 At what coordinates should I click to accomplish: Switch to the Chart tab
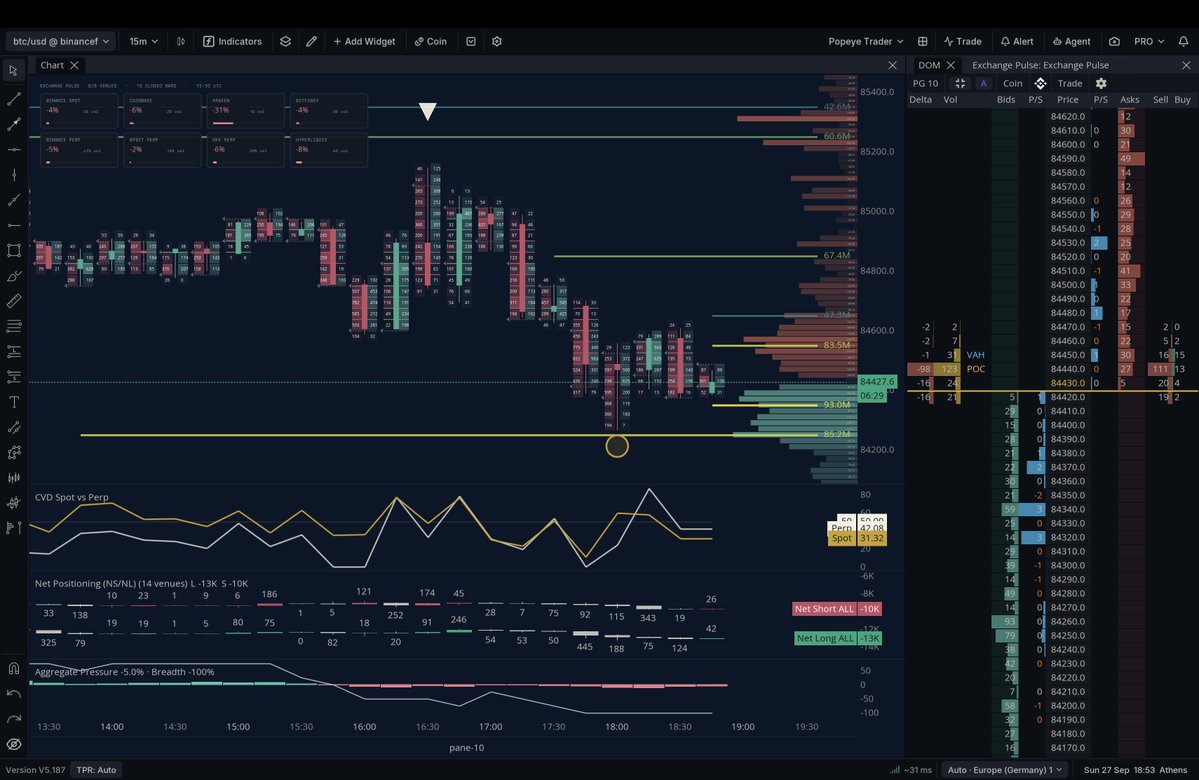(x=52, y=65)
